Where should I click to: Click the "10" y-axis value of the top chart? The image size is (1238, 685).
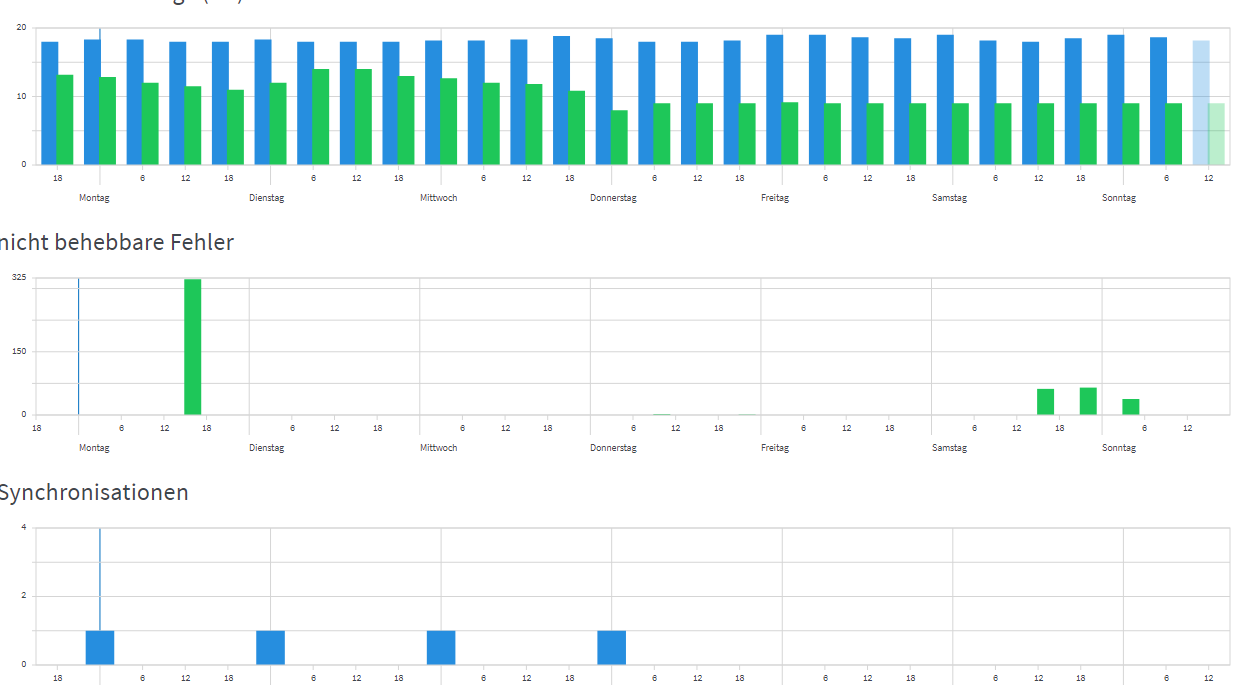coord(21,96)
